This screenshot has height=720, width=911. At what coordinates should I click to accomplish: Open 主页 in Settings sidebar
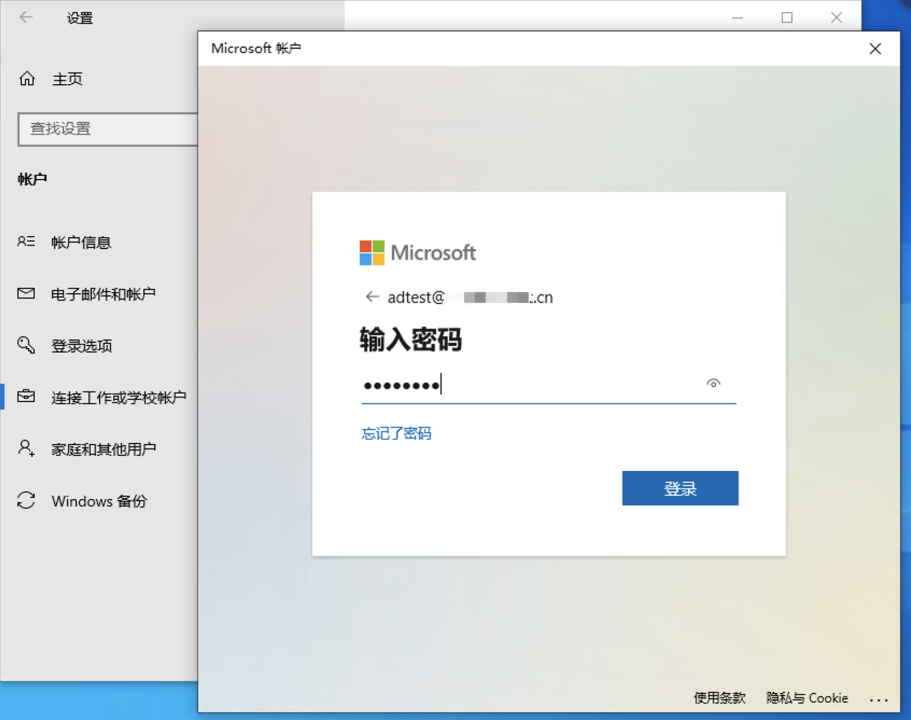67,78
